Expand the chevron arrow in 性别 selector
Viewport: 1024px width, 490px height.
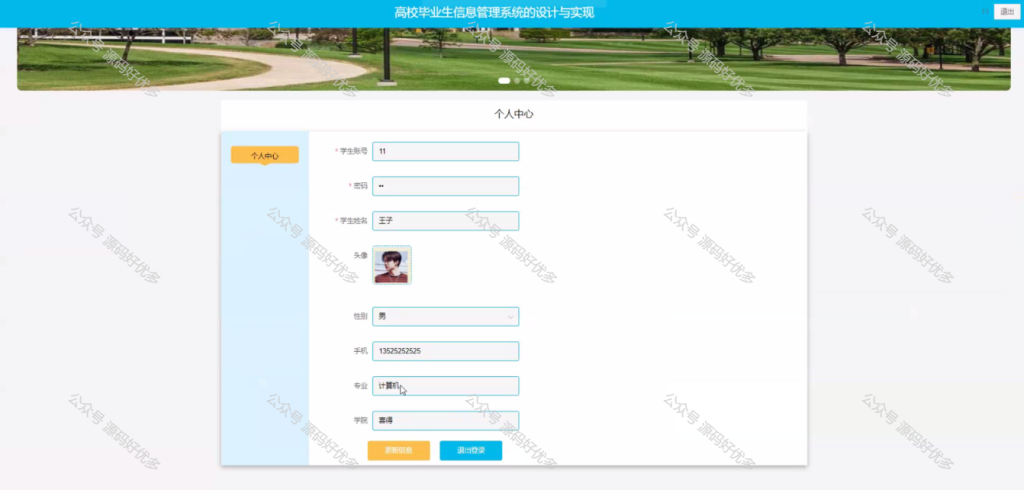510,317
